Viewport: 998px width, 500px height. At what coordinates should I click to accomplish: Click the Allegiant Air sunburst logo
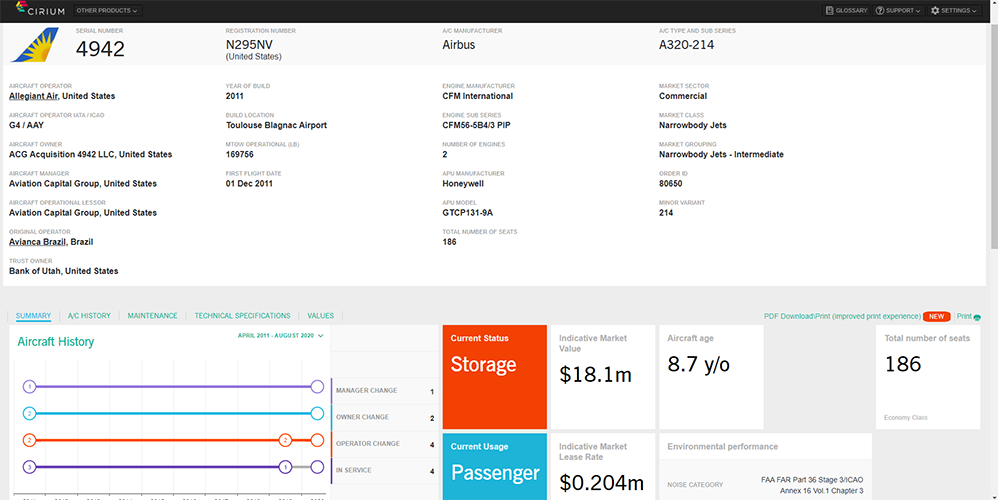tap(34, 45)
